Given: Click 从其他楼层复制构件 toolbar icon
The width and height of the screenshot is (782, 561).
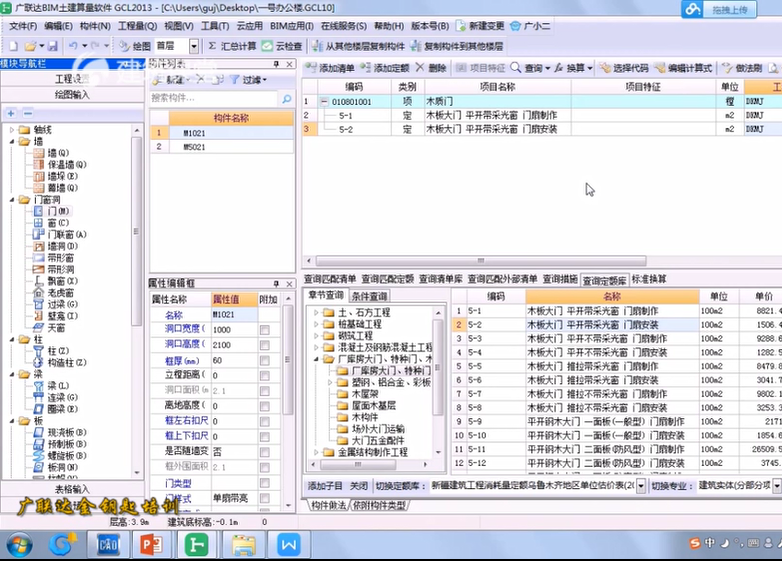Looking at the screenshot, I should coord(358,46).
